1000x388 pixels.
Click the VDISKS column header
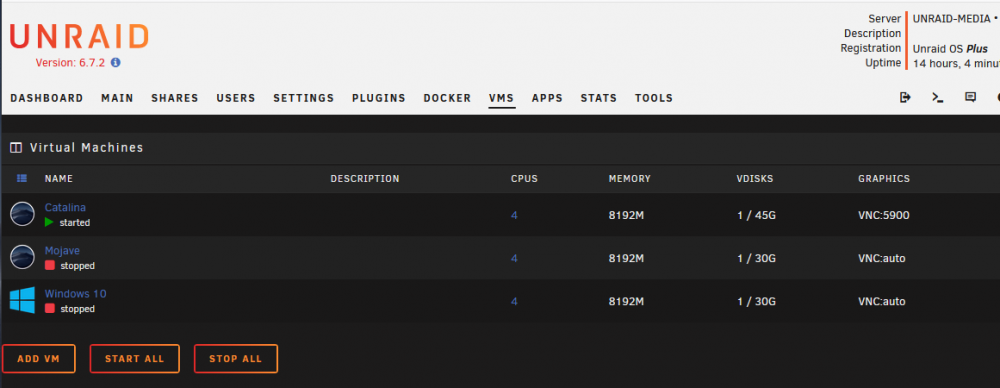[x=754, y=179]
